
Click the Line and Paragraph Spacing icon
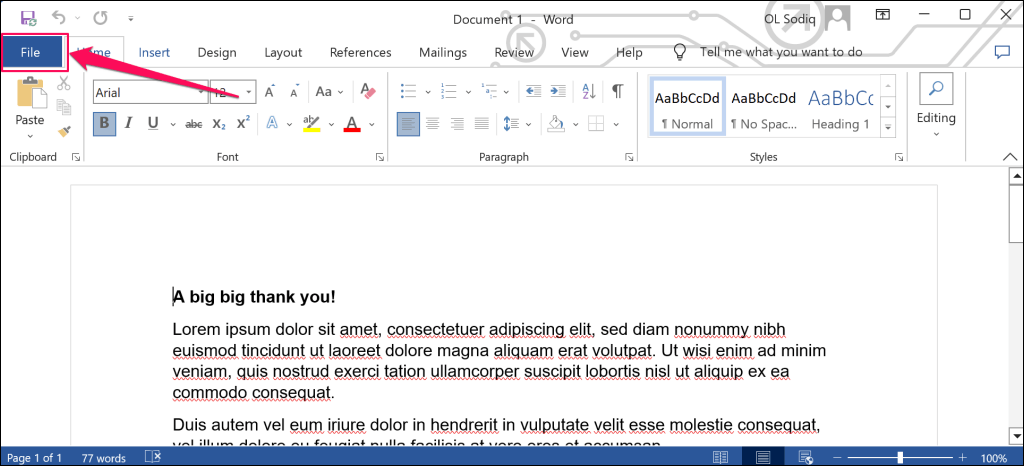tap(511, 123)
